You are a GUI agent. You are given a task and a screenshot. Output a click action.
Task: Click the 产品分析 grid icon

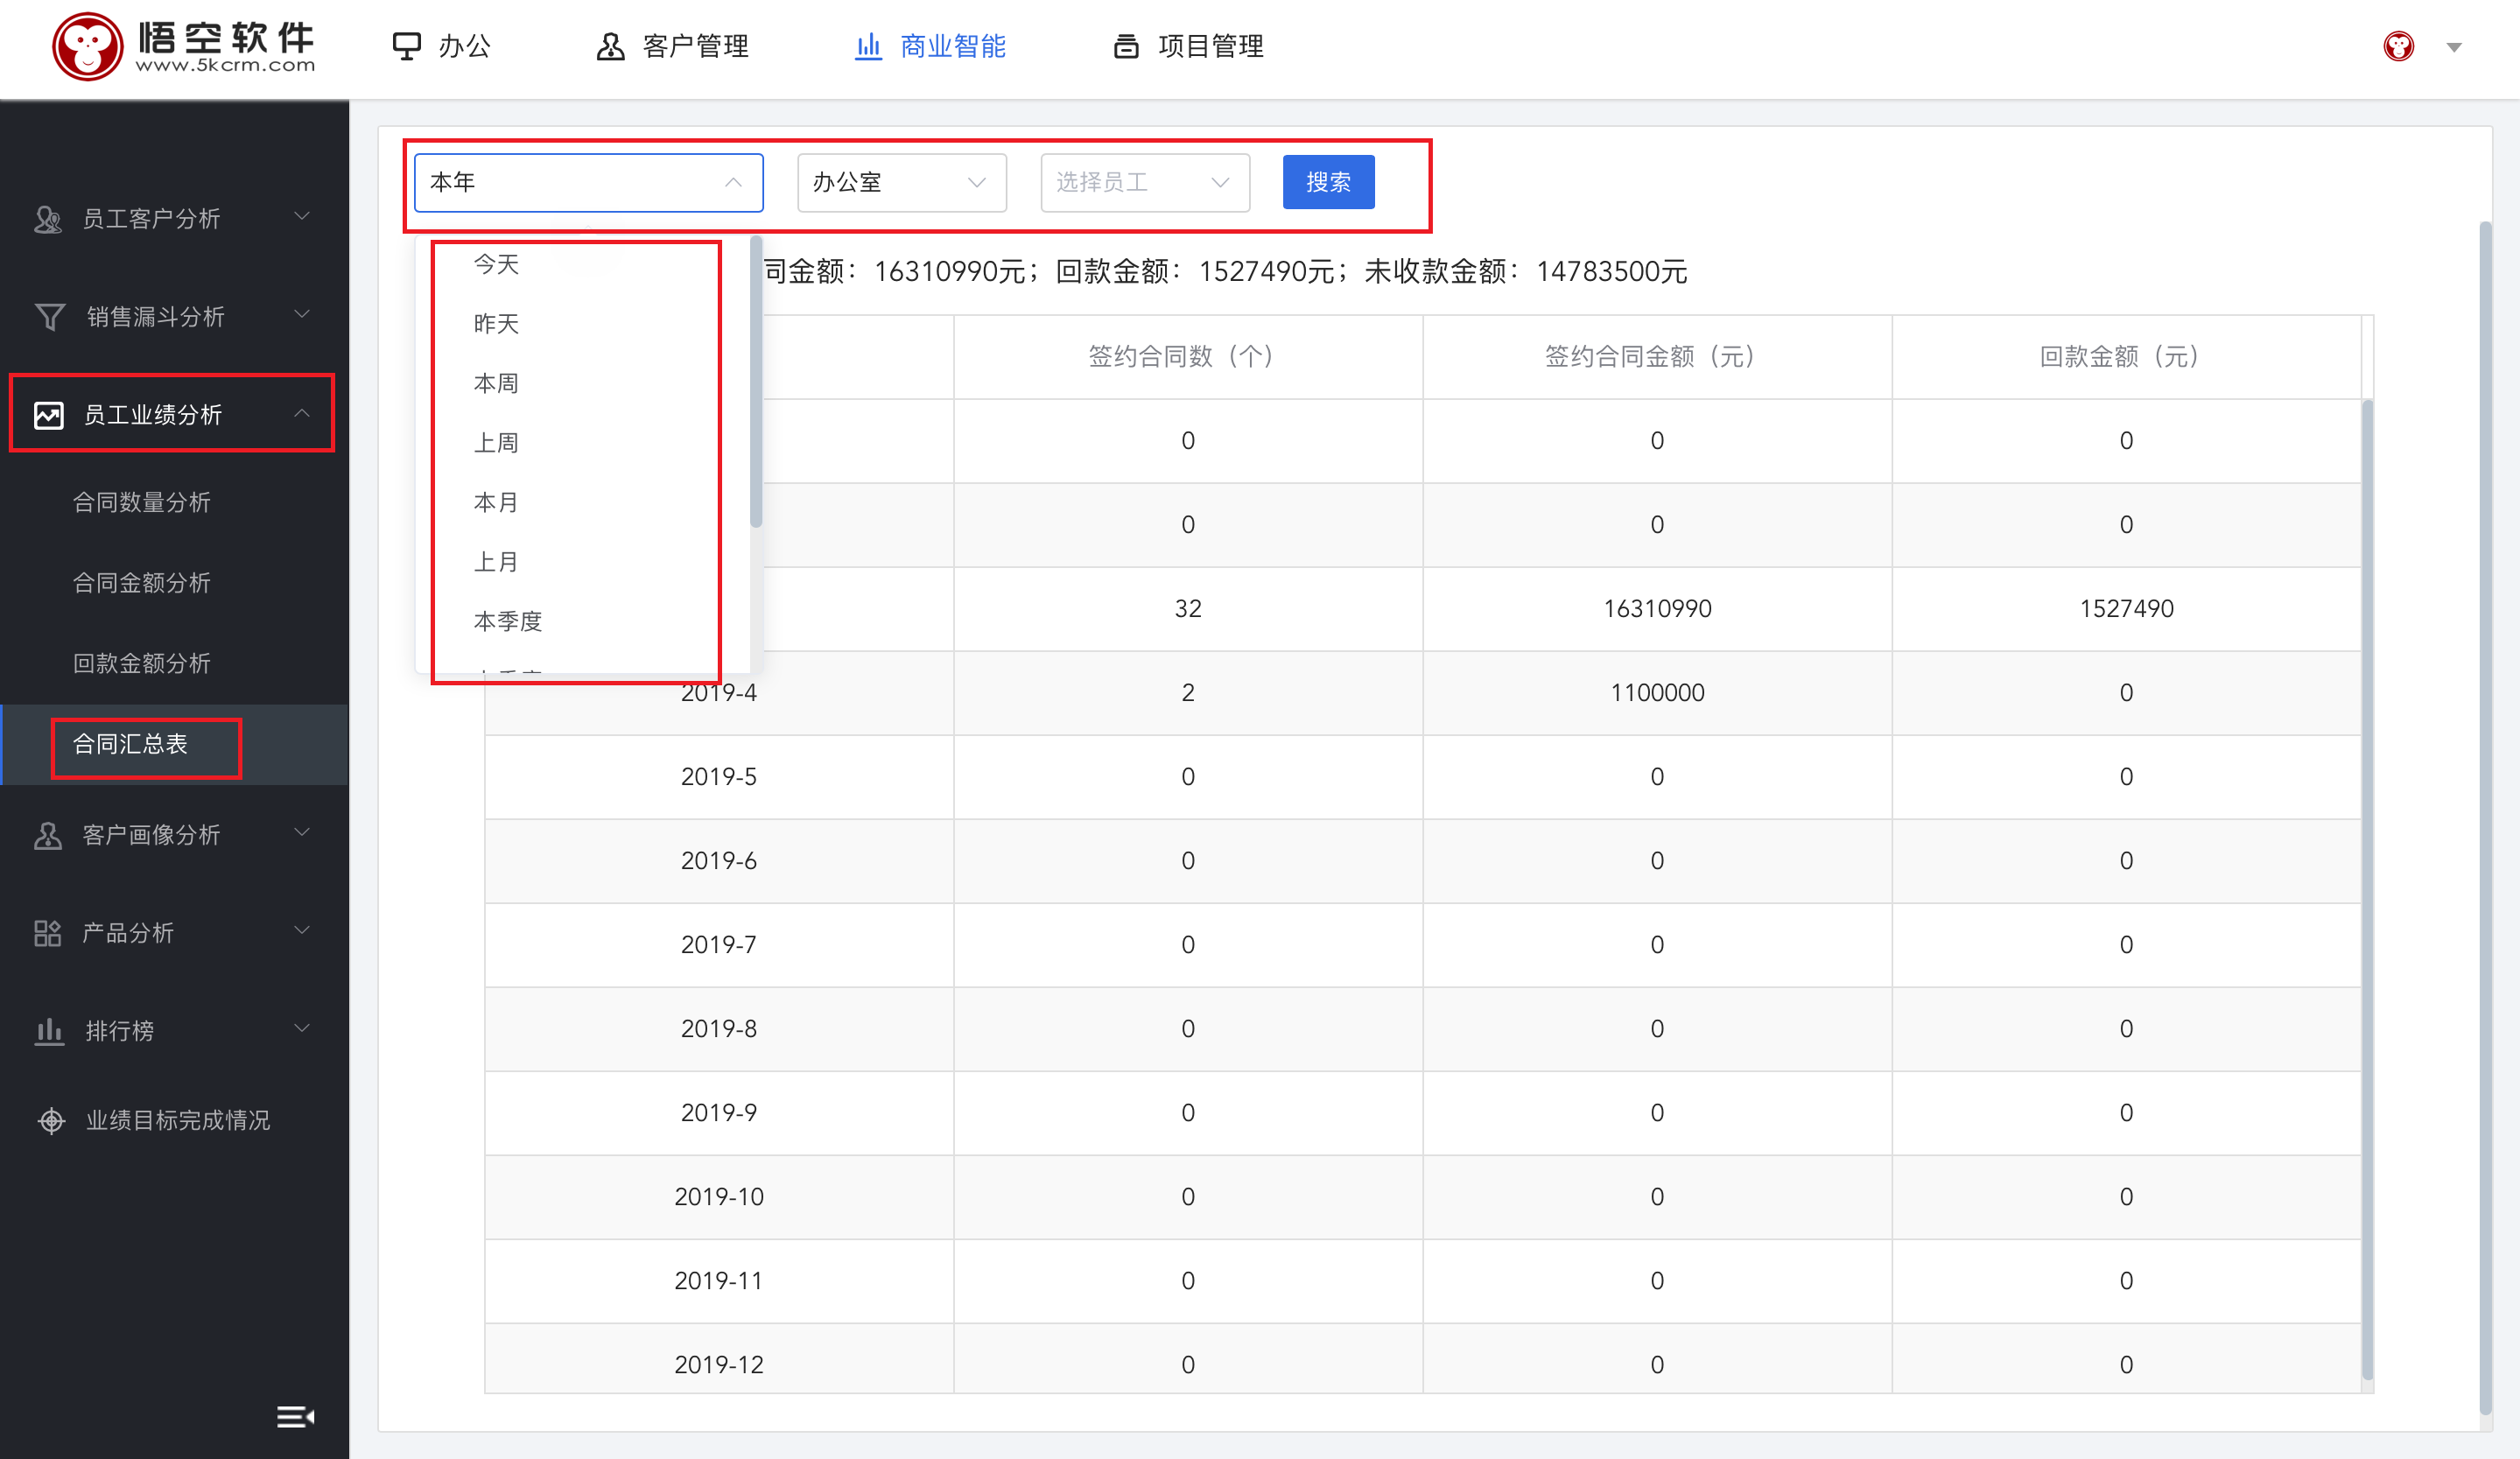point(48,932)
